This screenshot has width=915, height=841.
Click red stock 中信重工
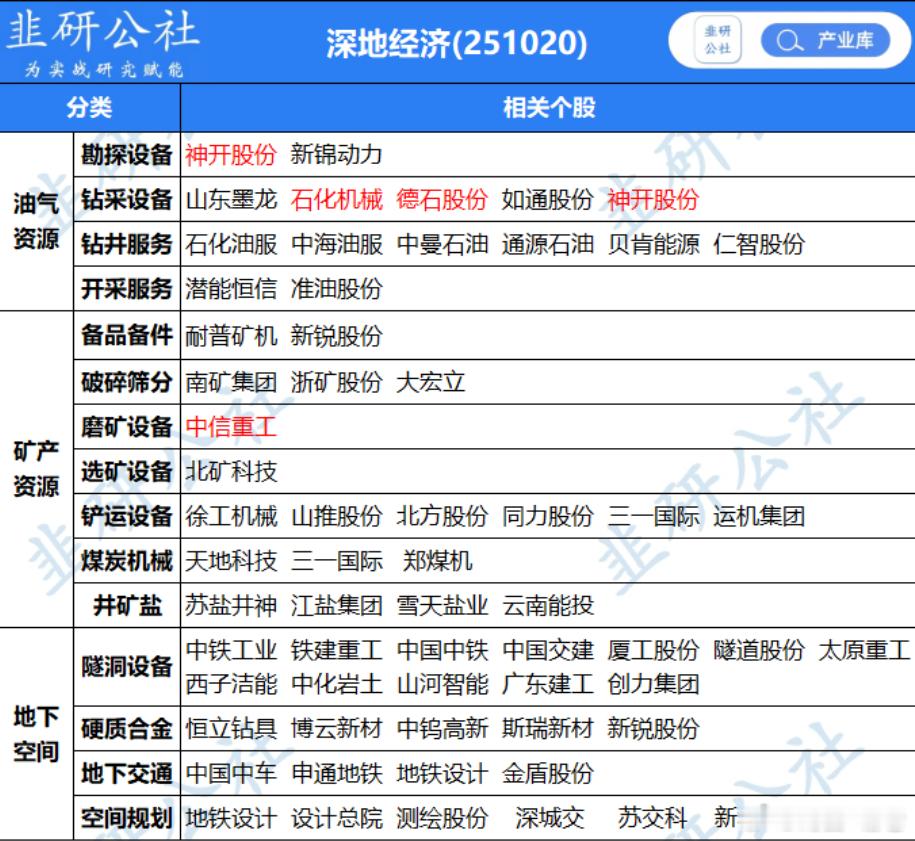click(231, 427)
